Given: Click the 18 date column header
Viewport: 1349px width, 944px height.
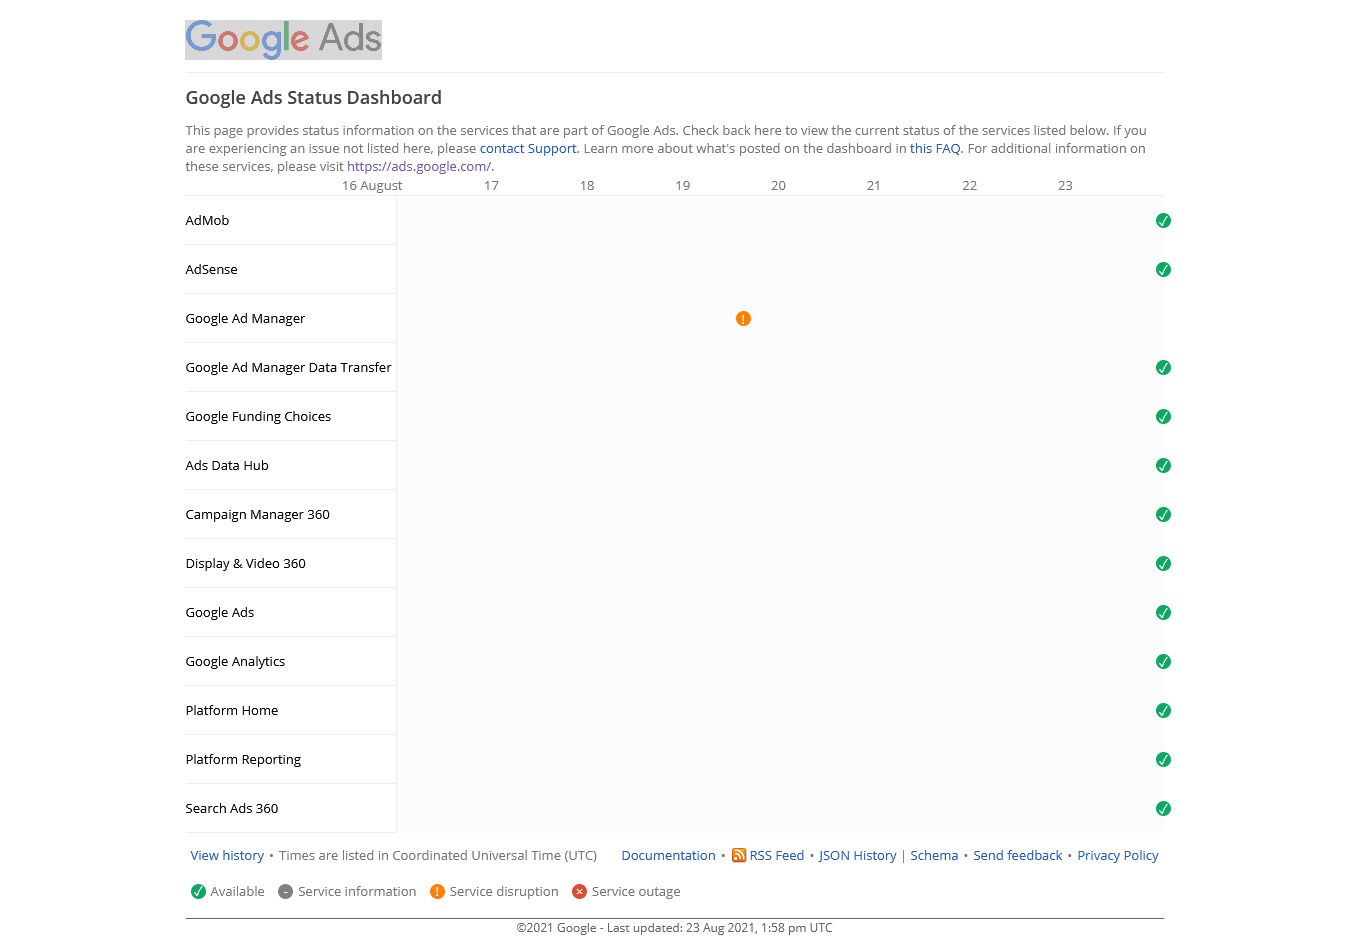Looking at the screenshot, I should [x=587, y=186].
